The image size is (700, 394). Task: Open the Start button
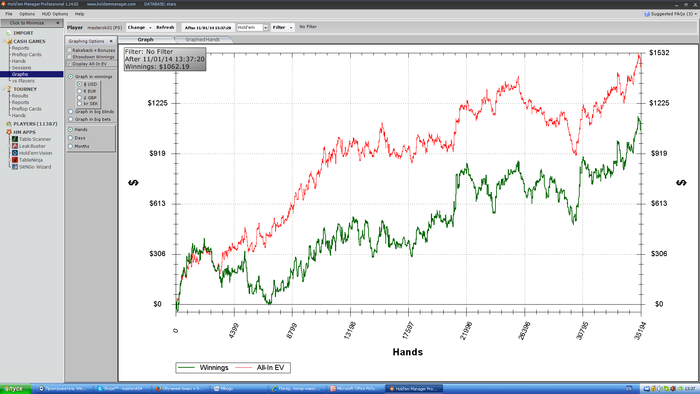point(15,389)
